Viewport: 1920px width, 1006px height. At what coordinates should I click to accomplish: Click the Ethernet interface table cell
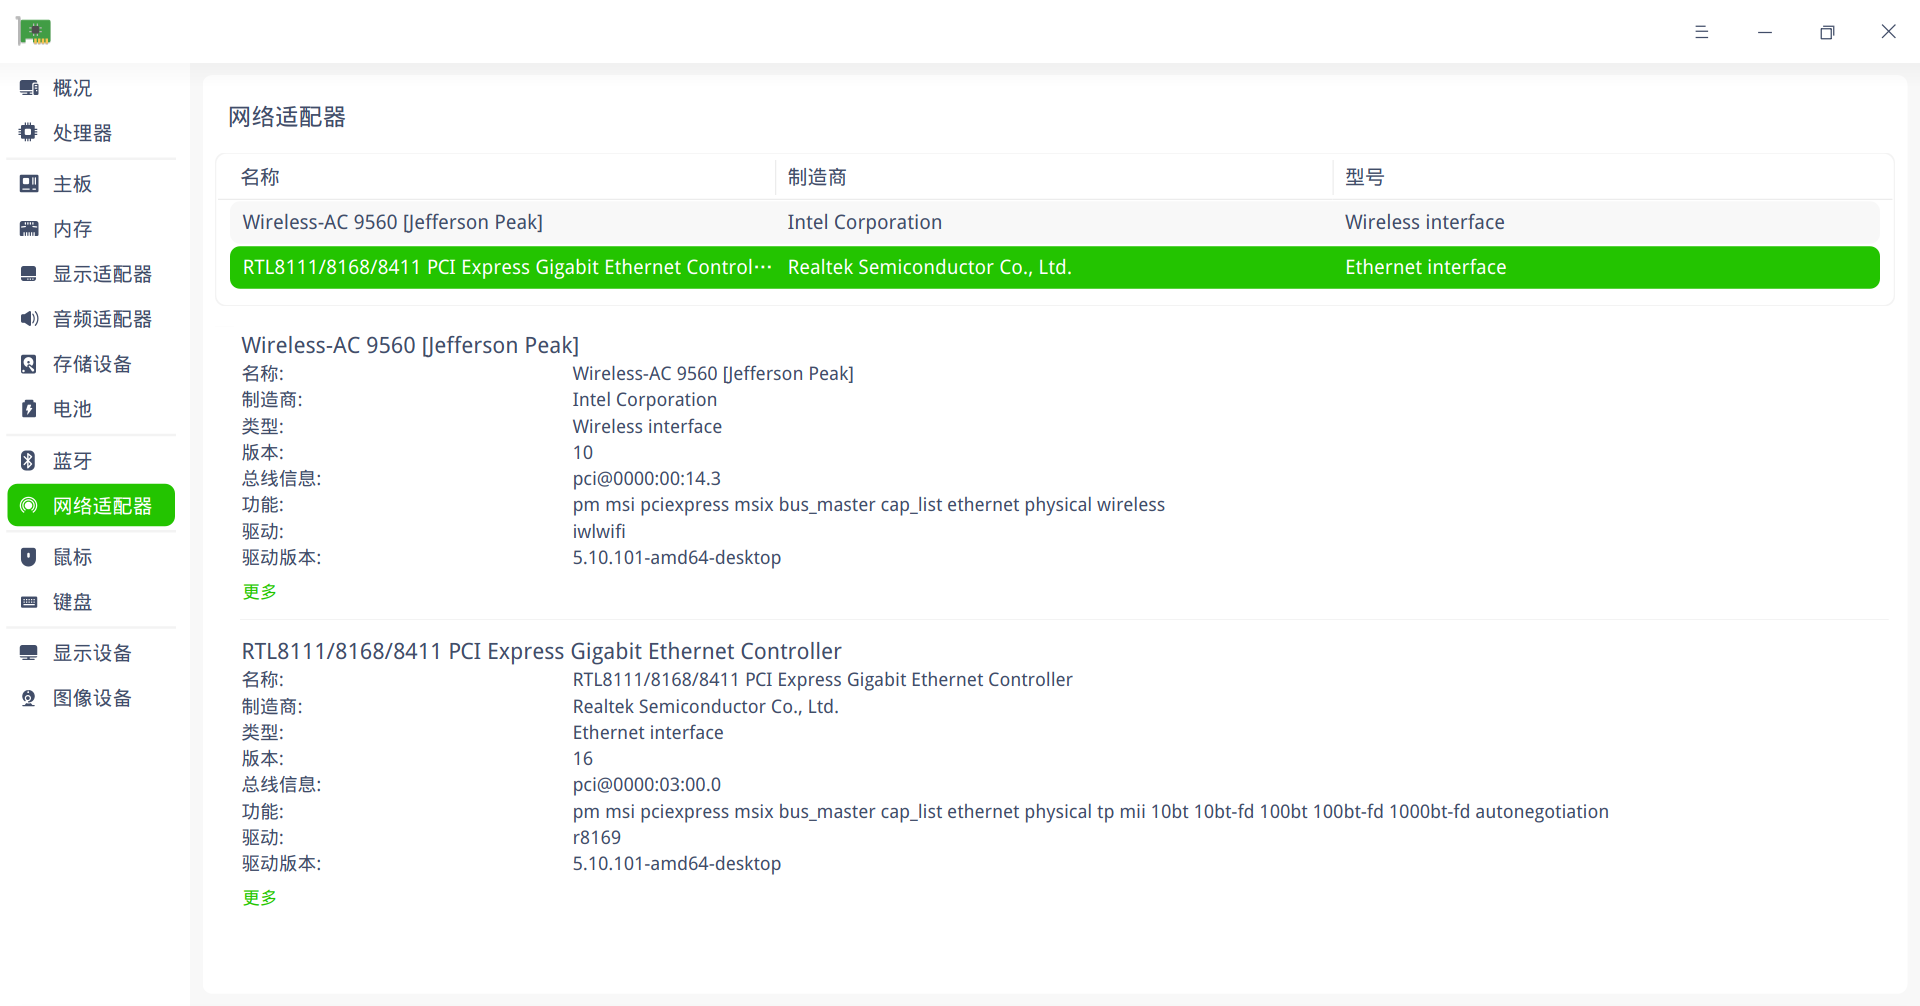(x=1425, y=267)
